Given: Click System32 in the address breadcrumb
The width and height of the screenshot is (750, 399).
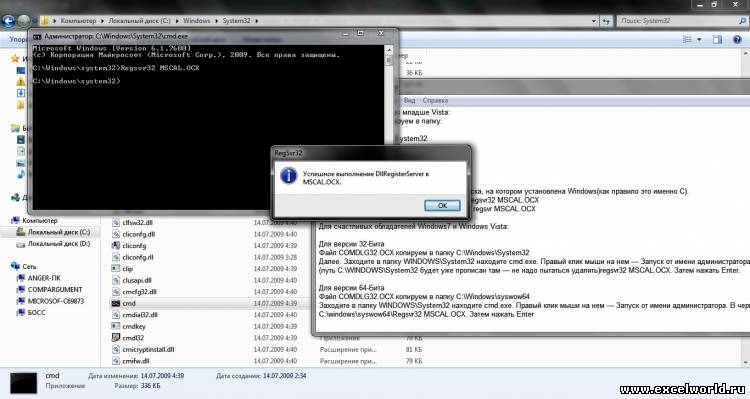Looking at the screenshot, I should 236,21.
